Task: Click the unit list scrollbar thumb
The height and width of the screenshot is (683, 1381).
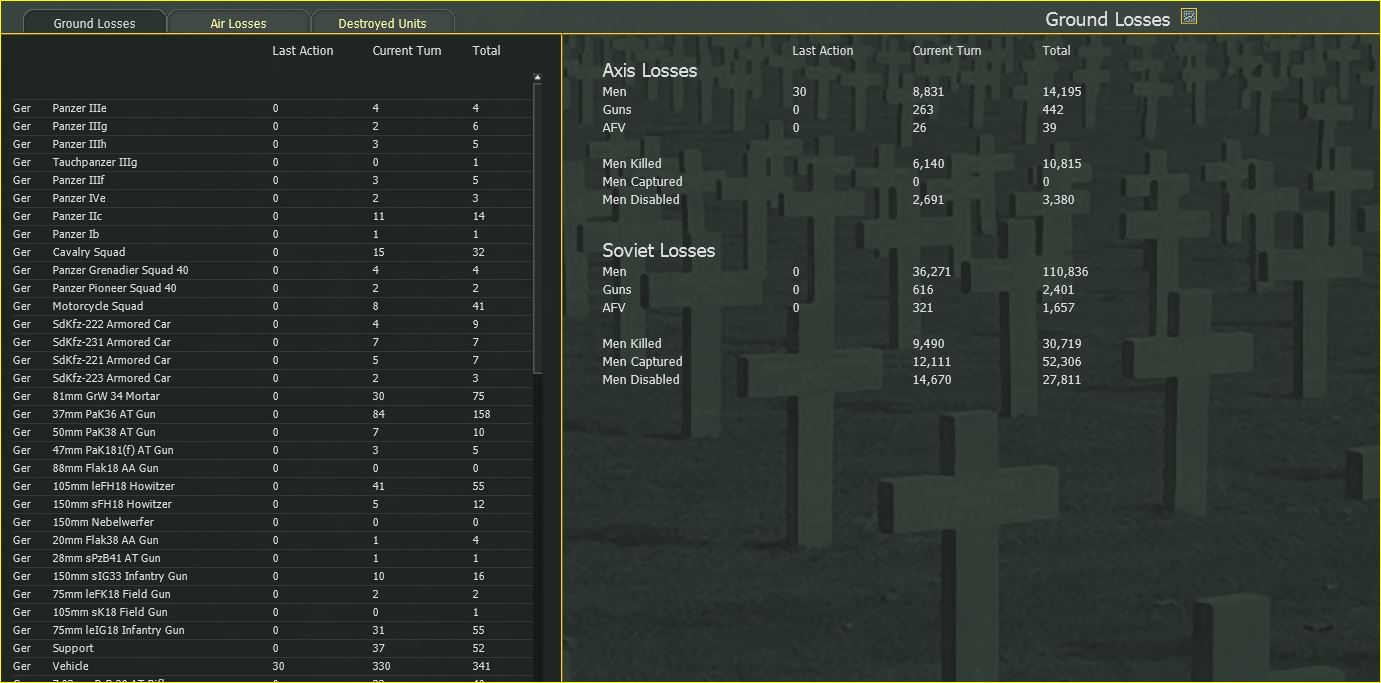Action: [537, 230]
